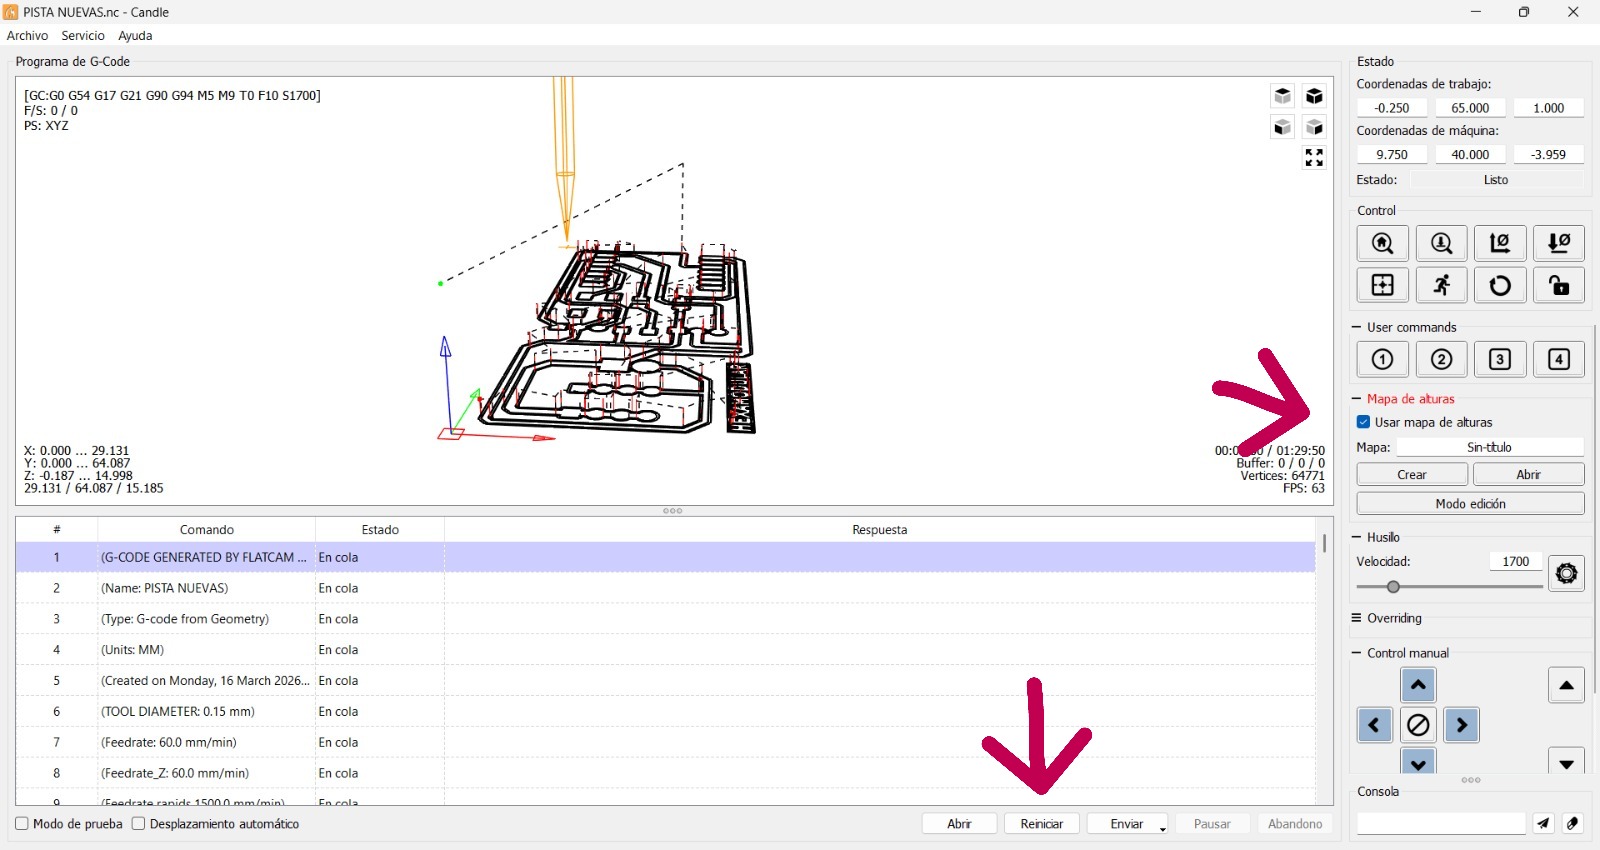Viewport: 1600px width, 850px height.
Task: Click the fit-to-view four-arrows icon
Action: 1314,158
